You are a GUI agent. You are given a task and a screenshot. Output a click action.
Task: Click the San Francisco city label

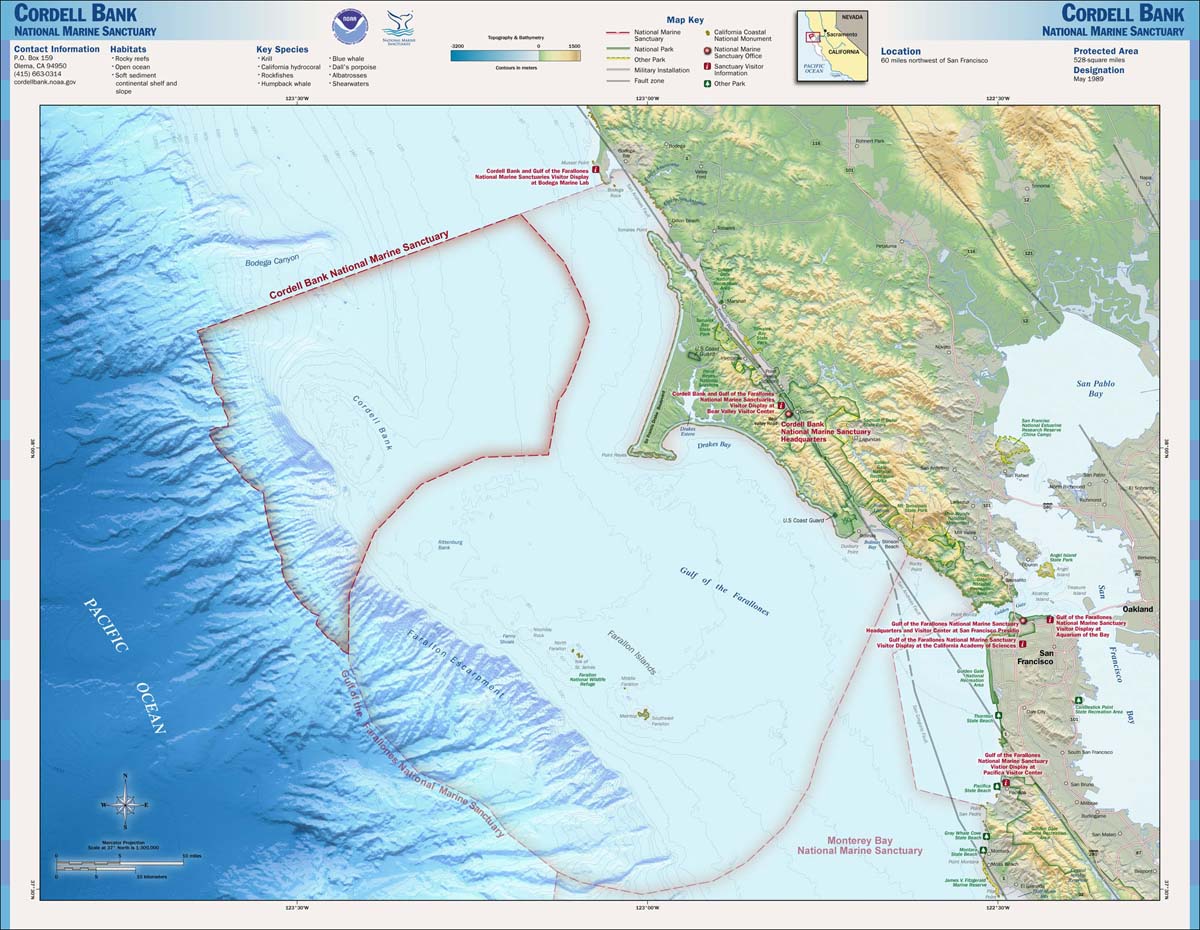(x=1035, y=656)
